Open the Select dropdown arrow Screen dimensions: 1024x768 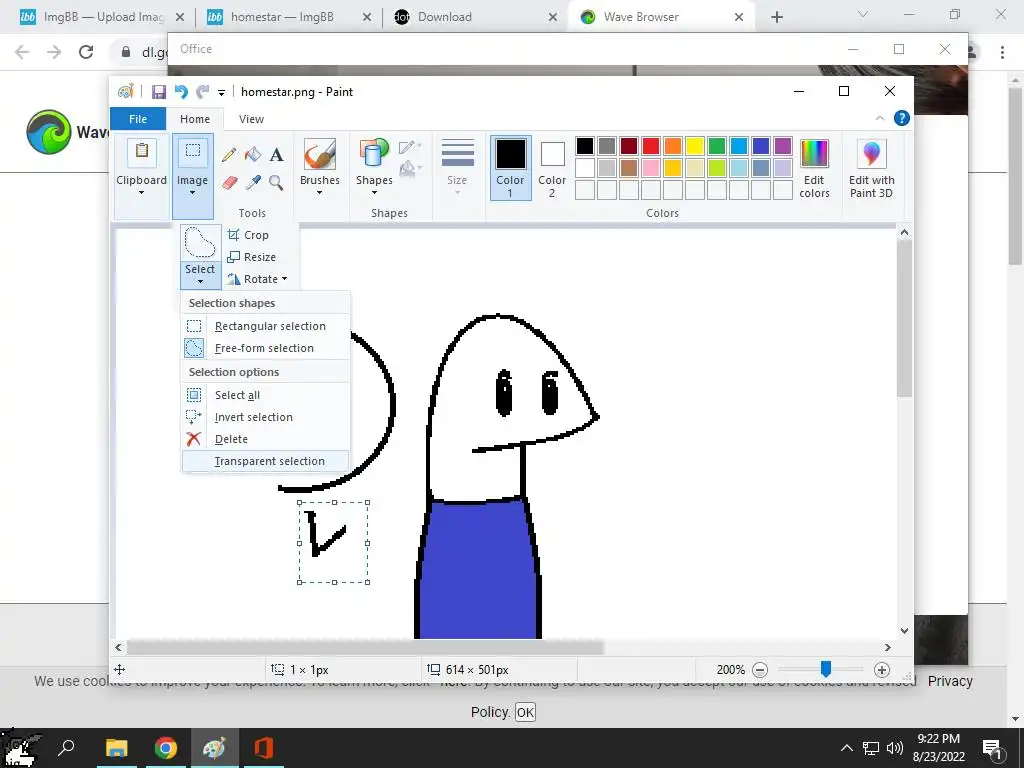(200, 281)
